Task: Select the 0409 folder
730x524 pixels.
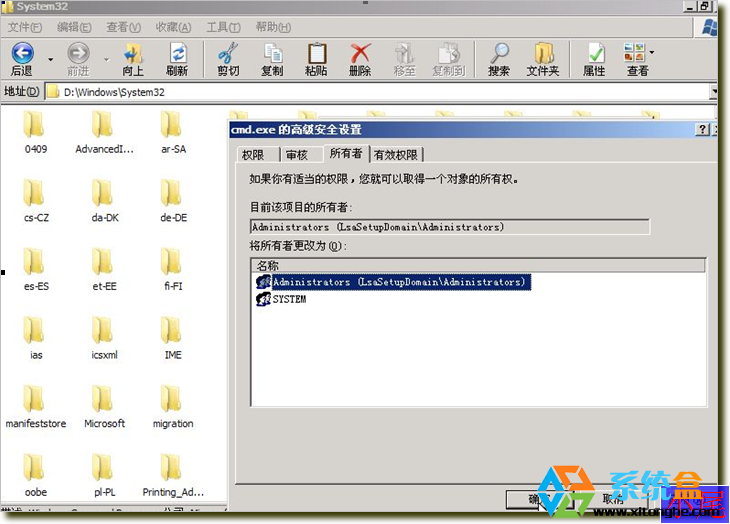Action: 35,132
